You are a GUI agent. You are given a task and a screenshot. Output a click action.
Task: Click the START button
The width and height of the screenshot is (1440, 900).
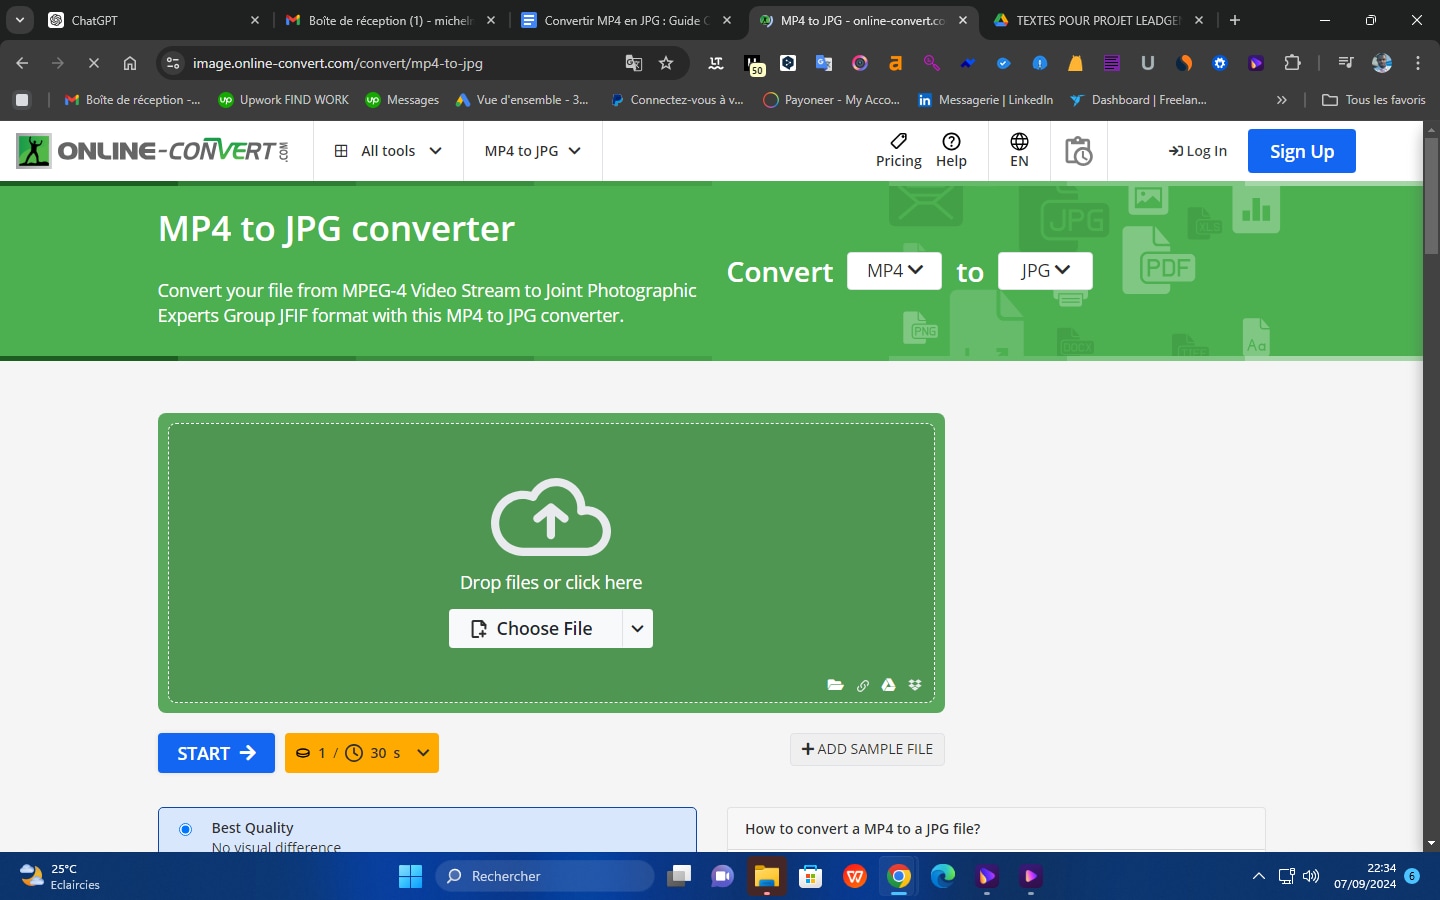tap(216, 753)
